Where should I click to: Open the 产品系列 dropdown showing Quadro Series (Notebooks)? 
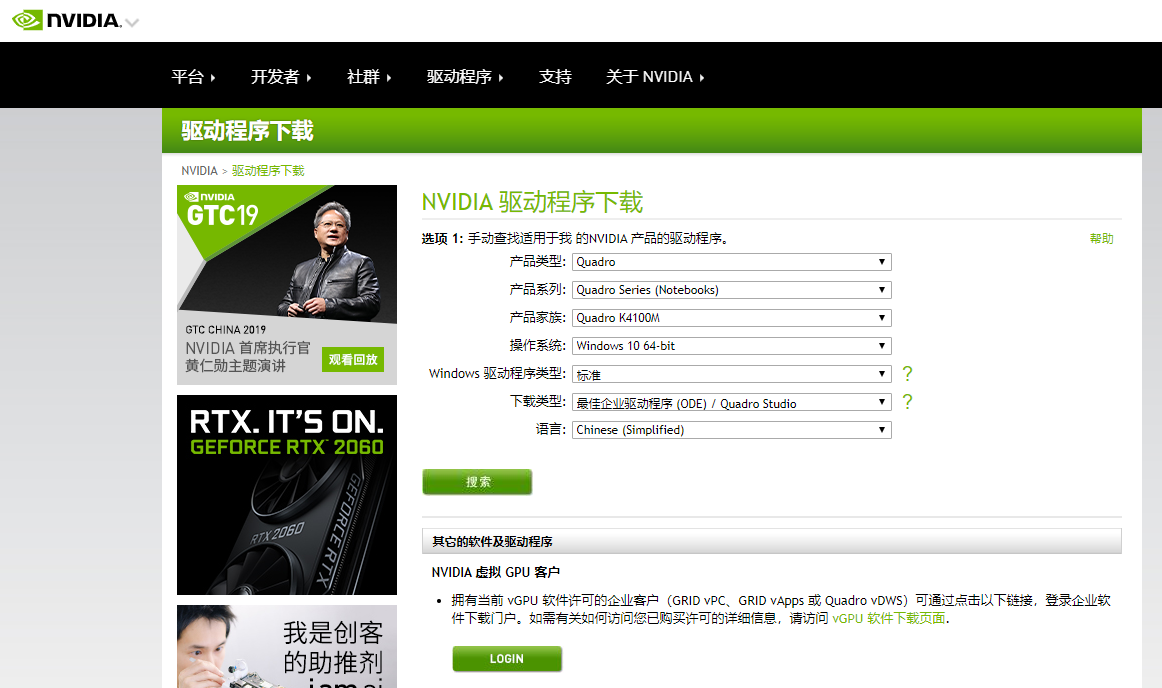pyautogui.click(x=731, y=290)
